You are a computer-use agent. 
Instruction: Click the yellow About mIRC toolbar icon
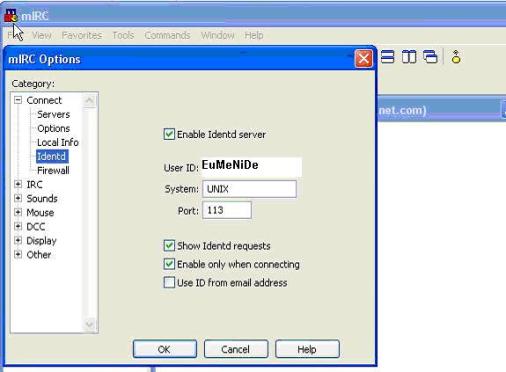point(456,57)
